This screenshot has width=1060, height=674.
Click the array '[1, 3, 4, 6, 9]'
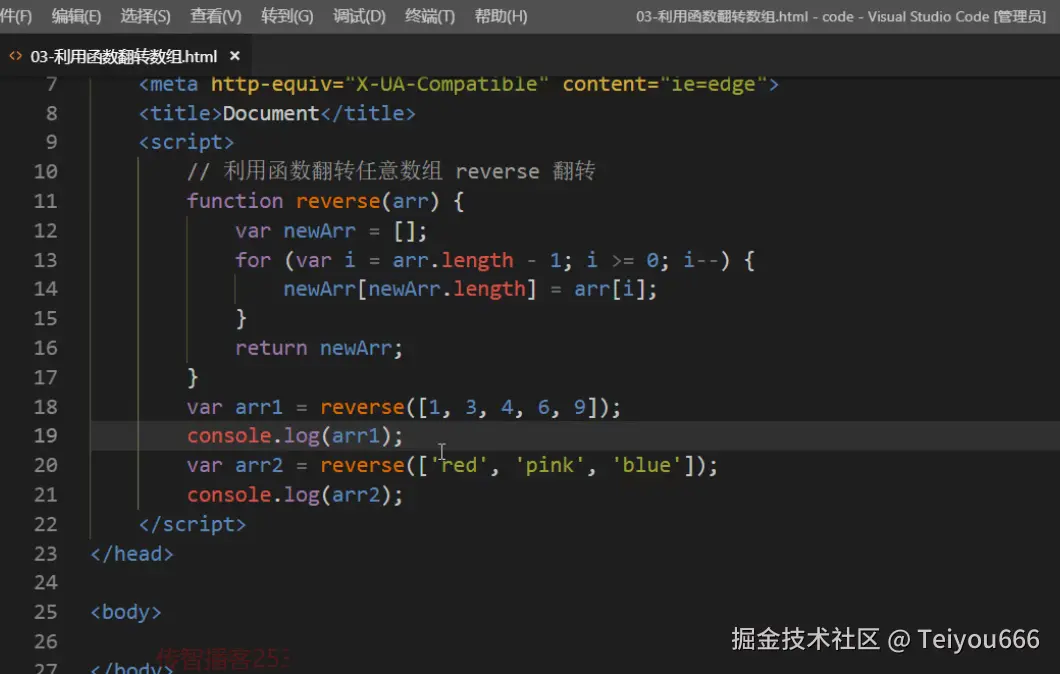coord(508,407)
